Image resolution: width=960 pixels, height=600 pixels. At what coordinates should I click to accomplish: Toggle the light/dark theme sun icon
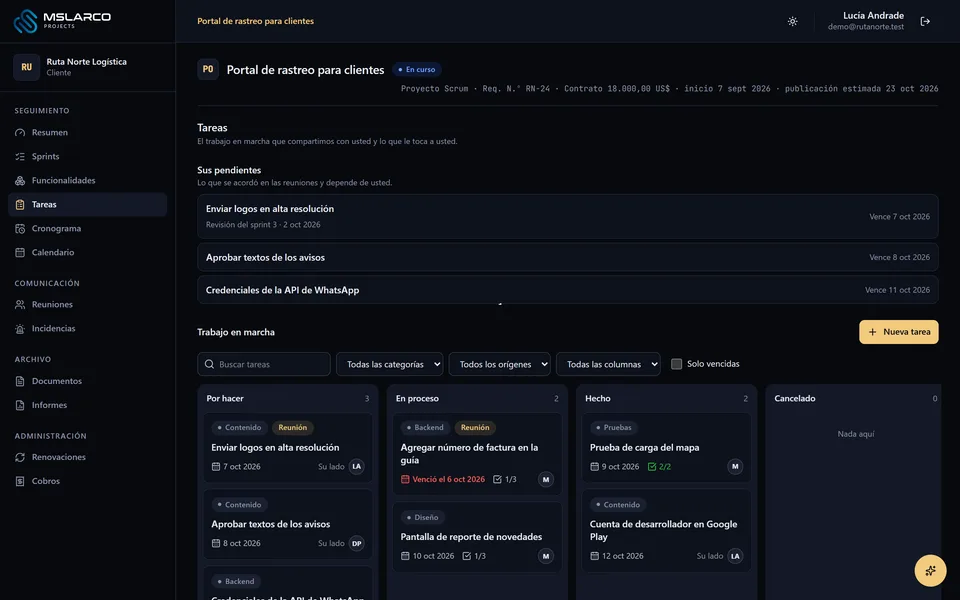[x=792, y=21]
